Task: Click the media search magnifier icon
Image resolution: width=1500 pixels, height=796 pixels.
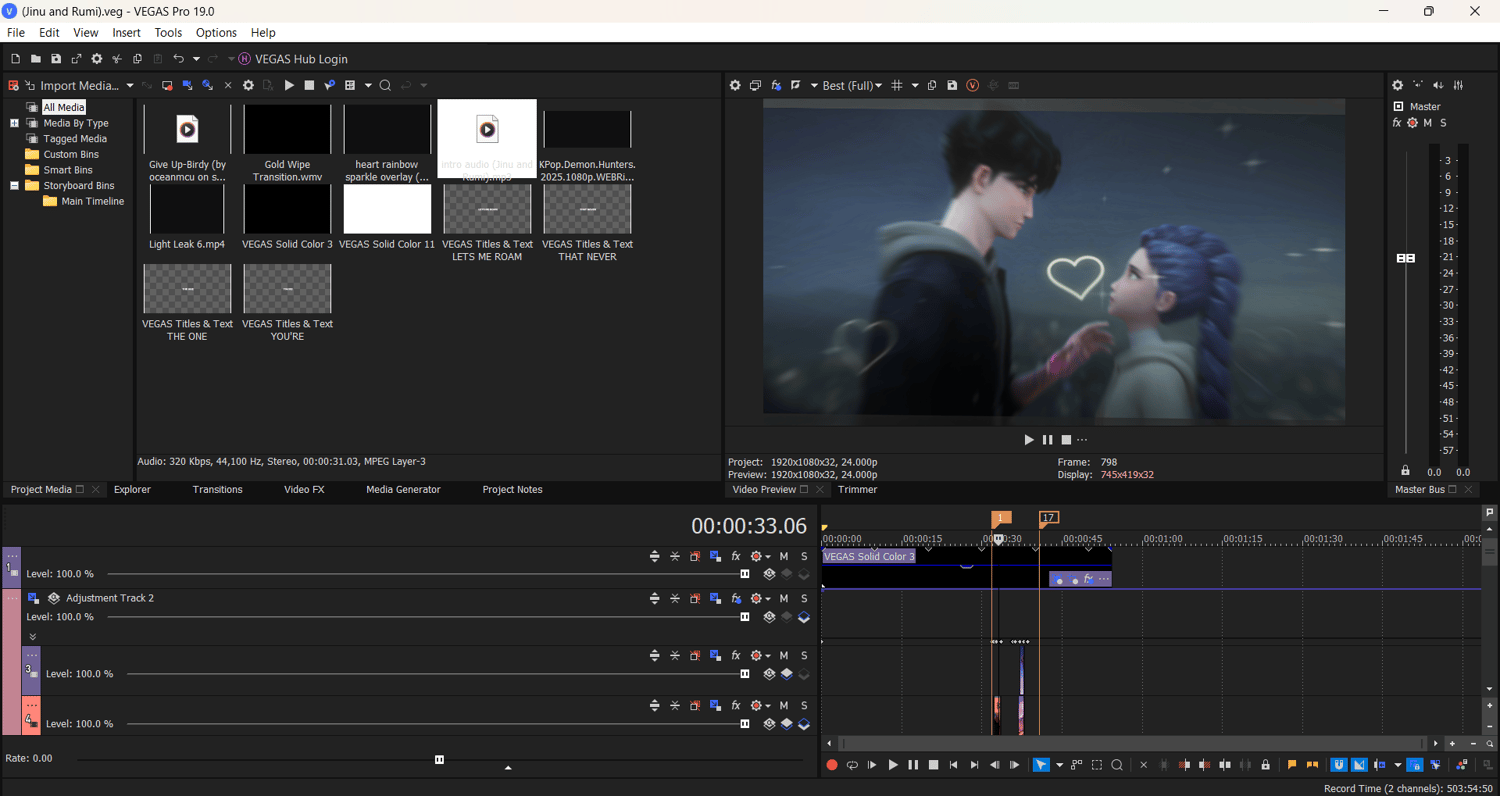Action: click(x=385, y=86)
